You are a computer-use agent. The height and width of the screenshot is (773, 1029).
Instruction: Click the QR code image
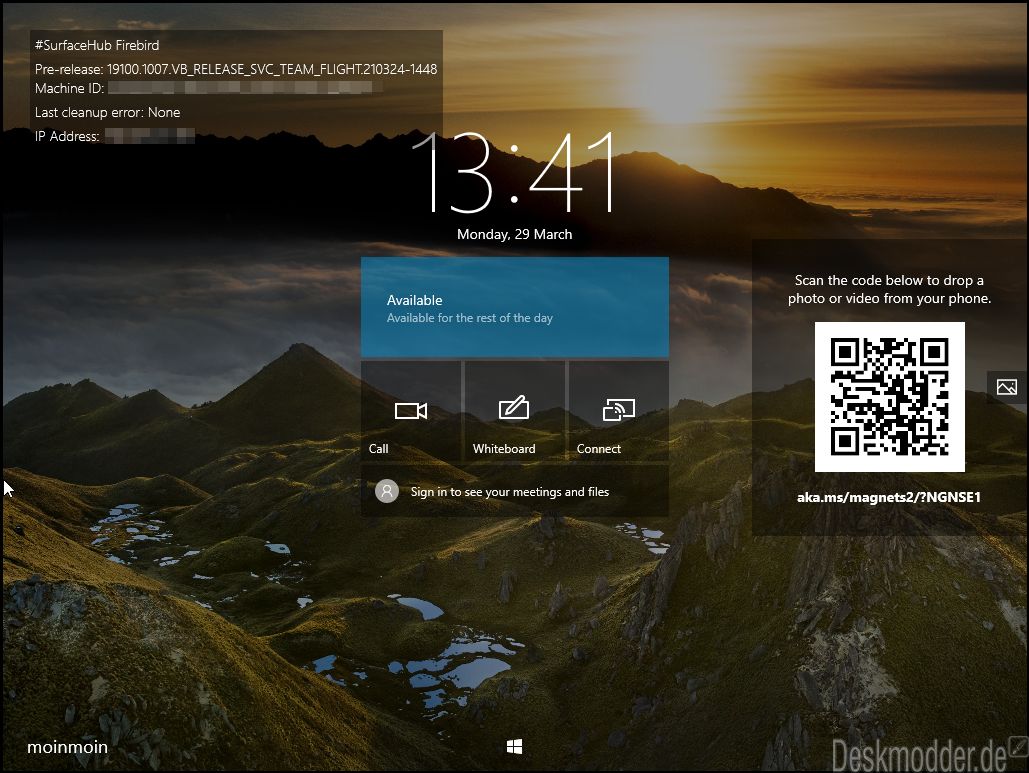click(x=889, y=396)
